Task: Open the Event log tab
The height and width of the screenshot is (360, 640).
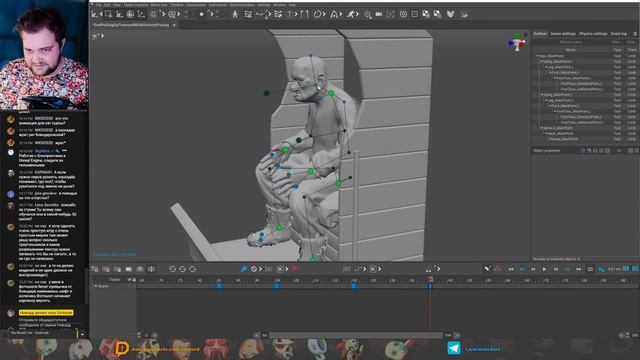Action: point(618,33)
